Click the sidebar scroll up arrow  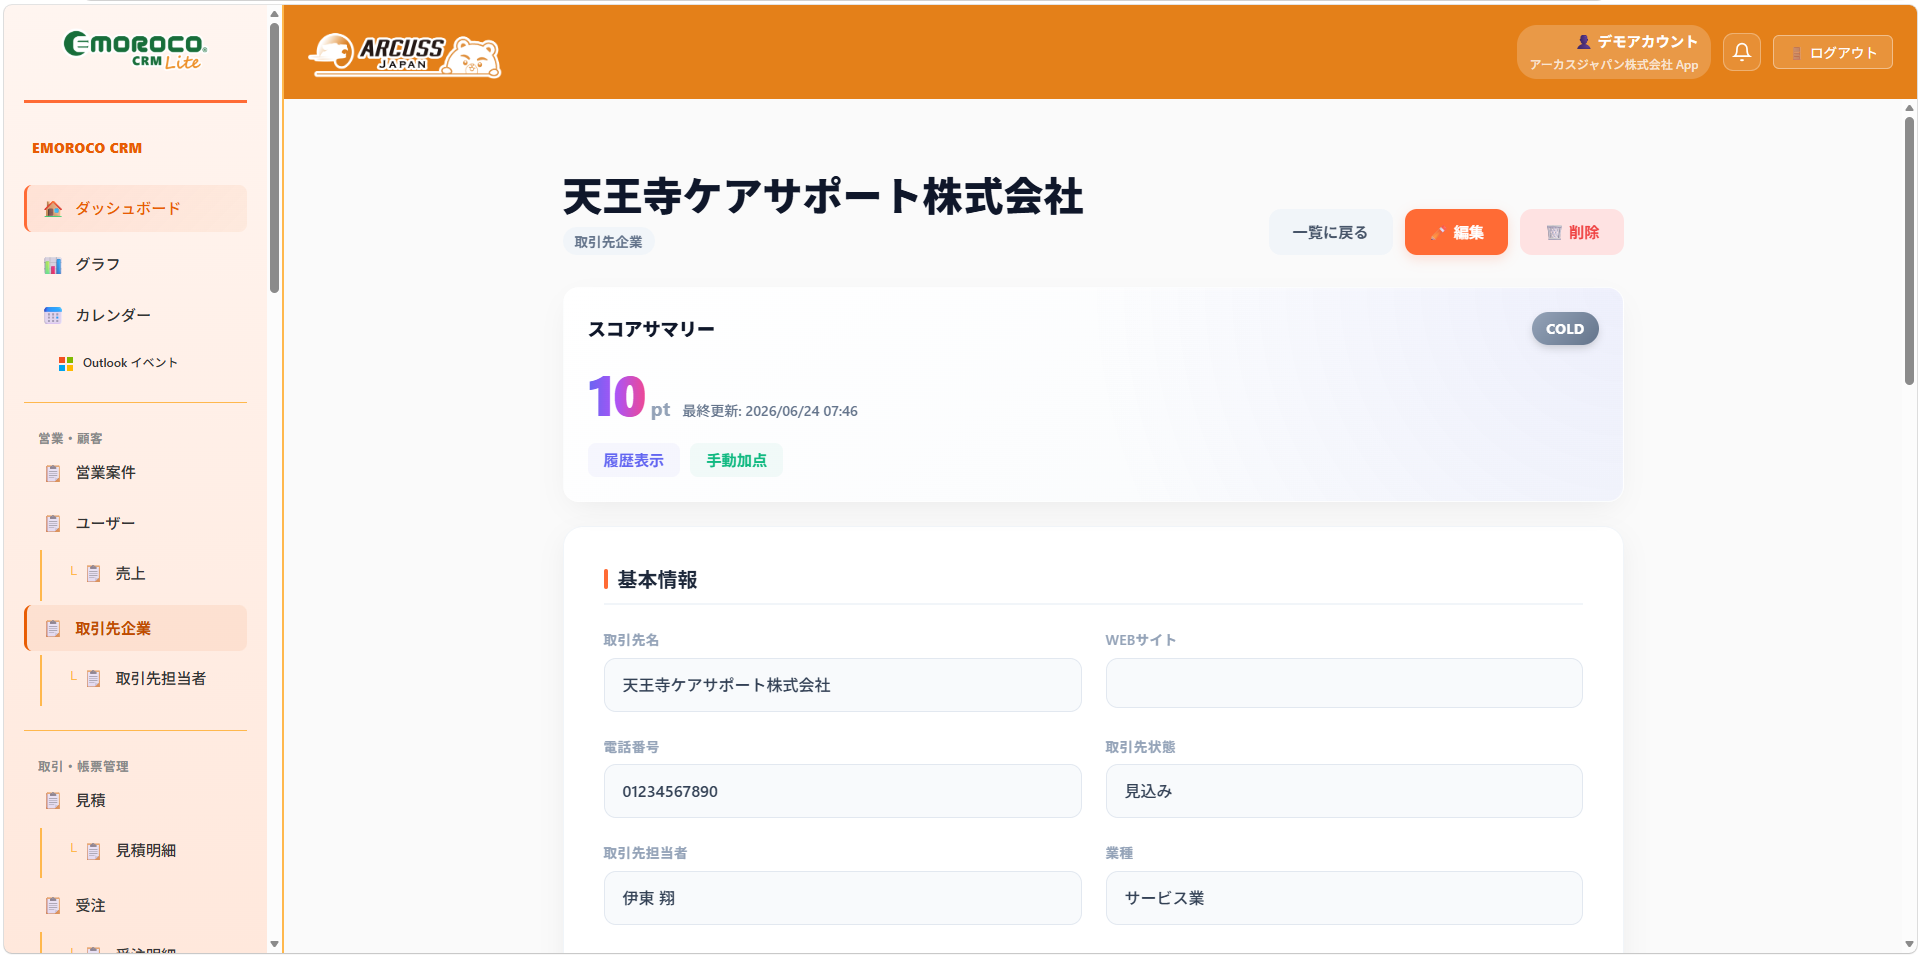coord(274,14)
